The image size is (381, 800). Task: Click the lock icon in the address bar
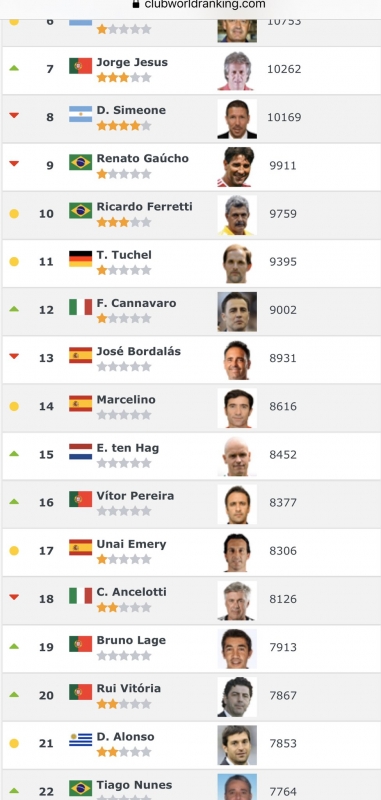pos(136,4)
